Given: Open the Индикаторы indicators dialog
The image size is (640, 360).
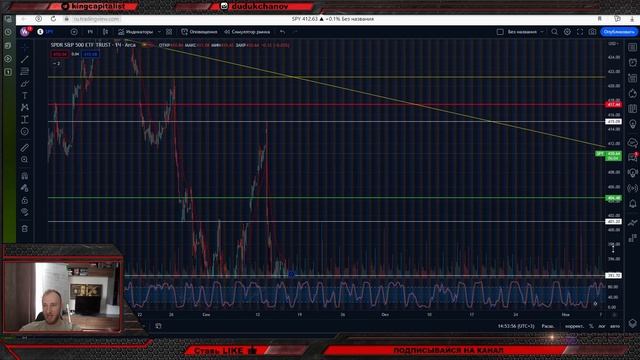Looking at the screenshot, I should (136, 31).
